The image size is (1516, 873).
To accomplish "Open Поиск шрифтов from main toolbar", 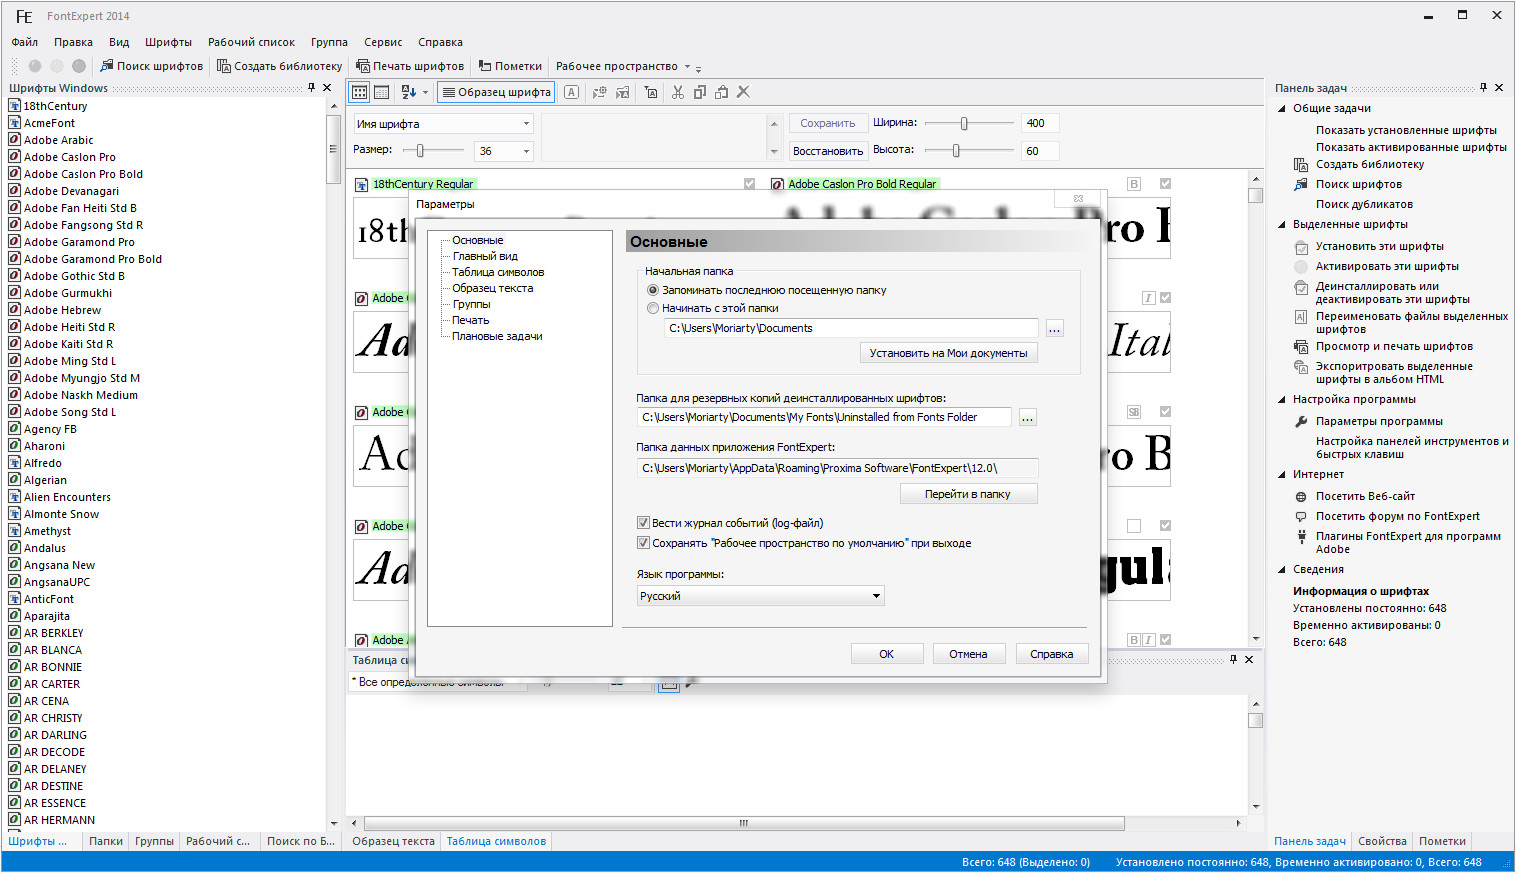I will 152,66.
